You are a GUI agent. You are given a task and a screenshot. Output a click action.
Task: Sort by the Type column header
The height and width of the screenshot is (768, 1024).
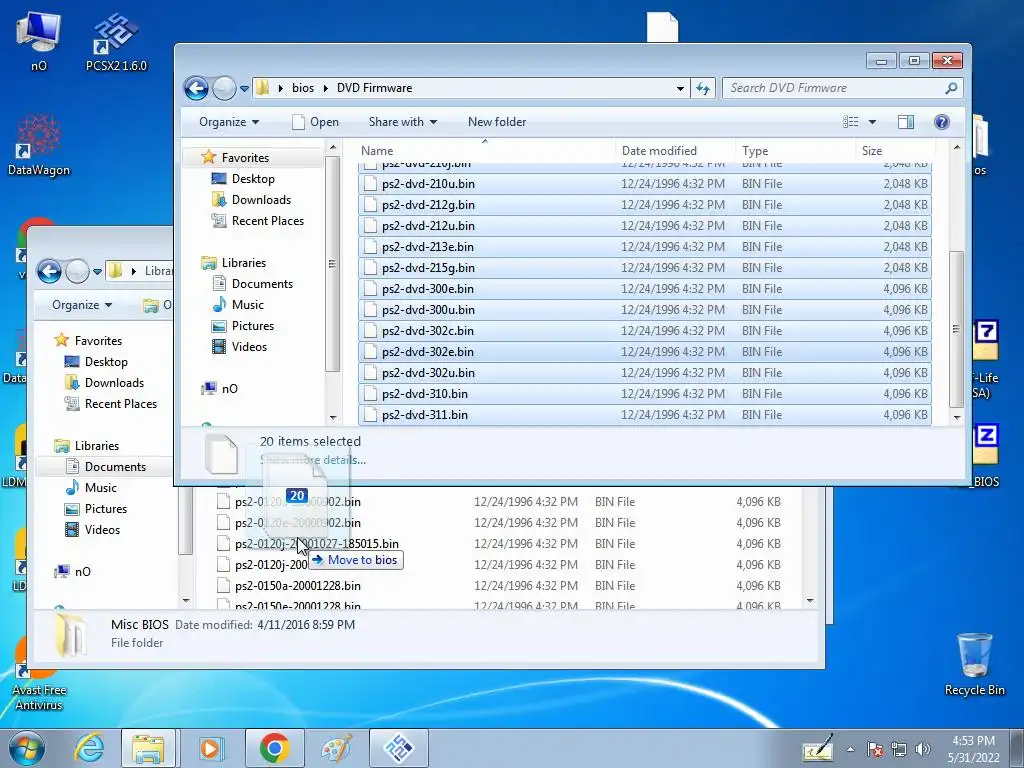[x=795, y=151]
